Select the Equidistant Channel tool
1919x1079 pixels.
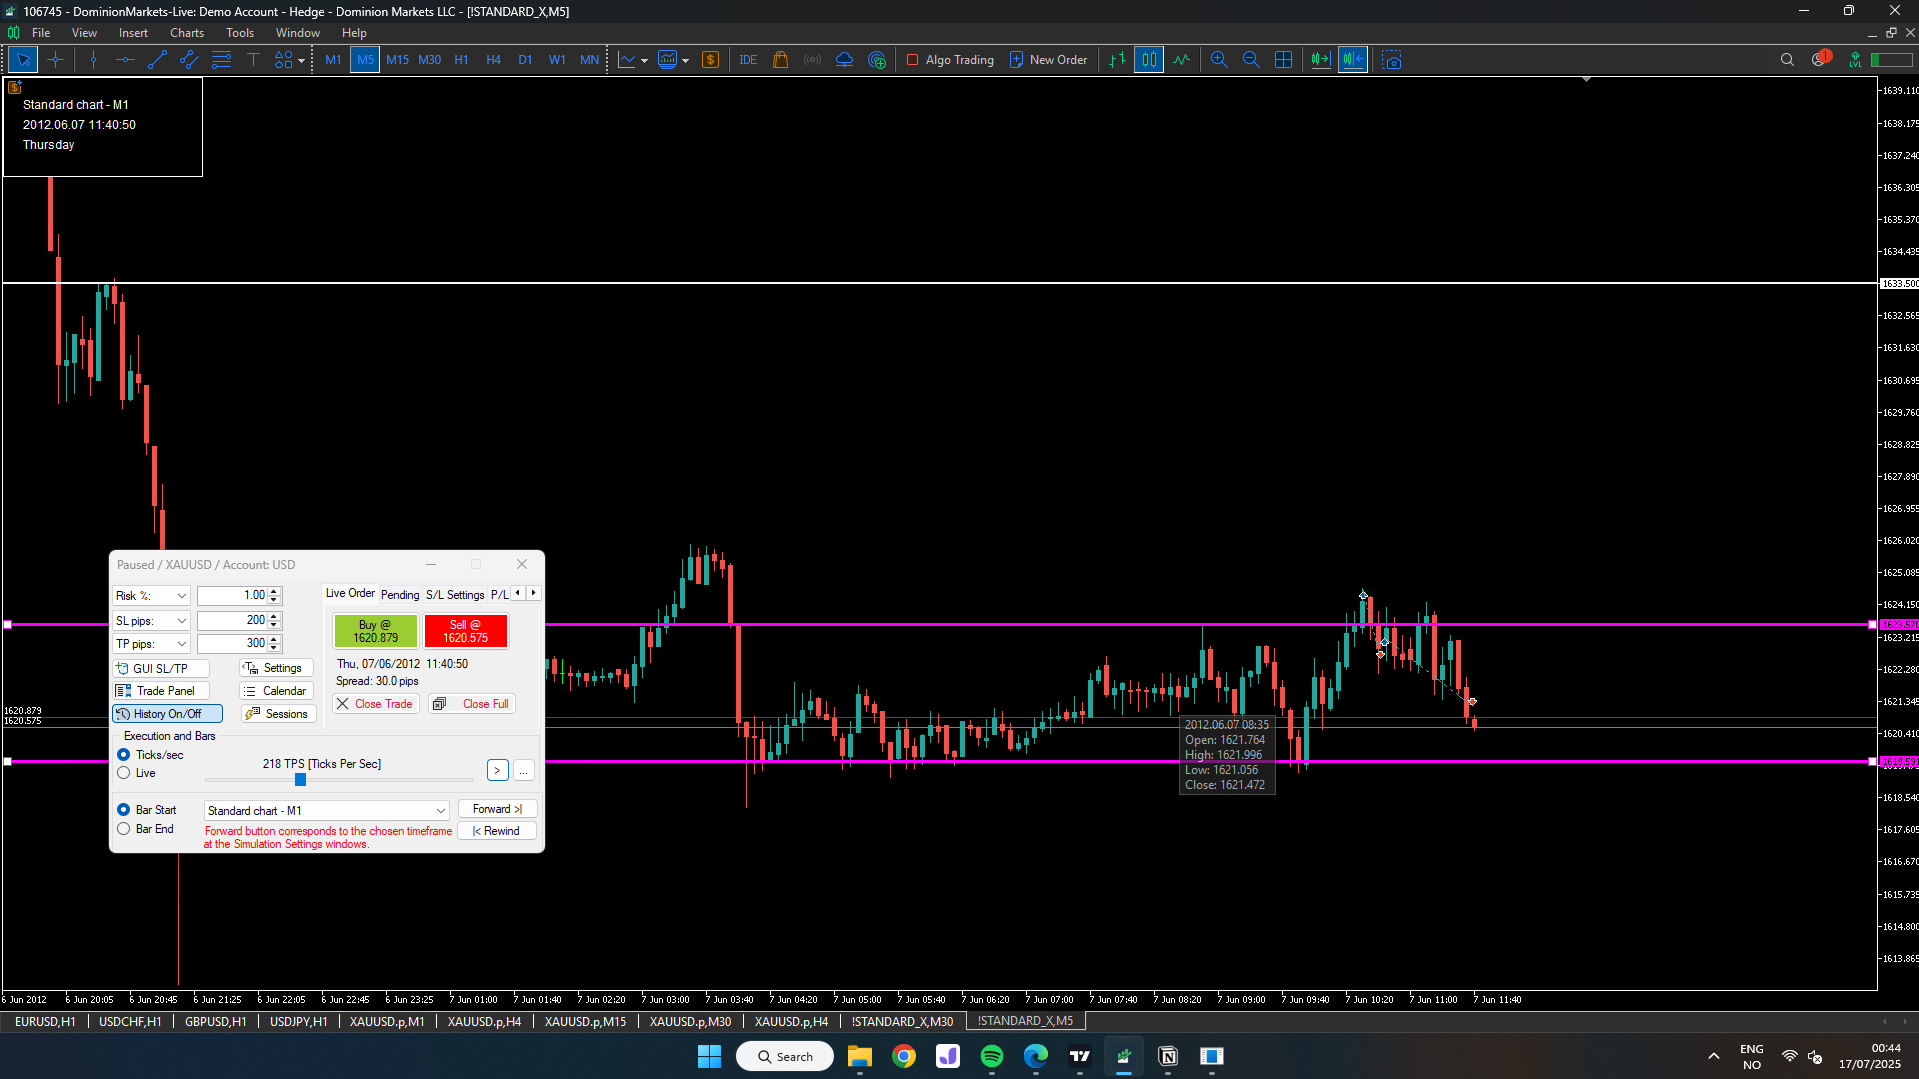tap(189, 60)
